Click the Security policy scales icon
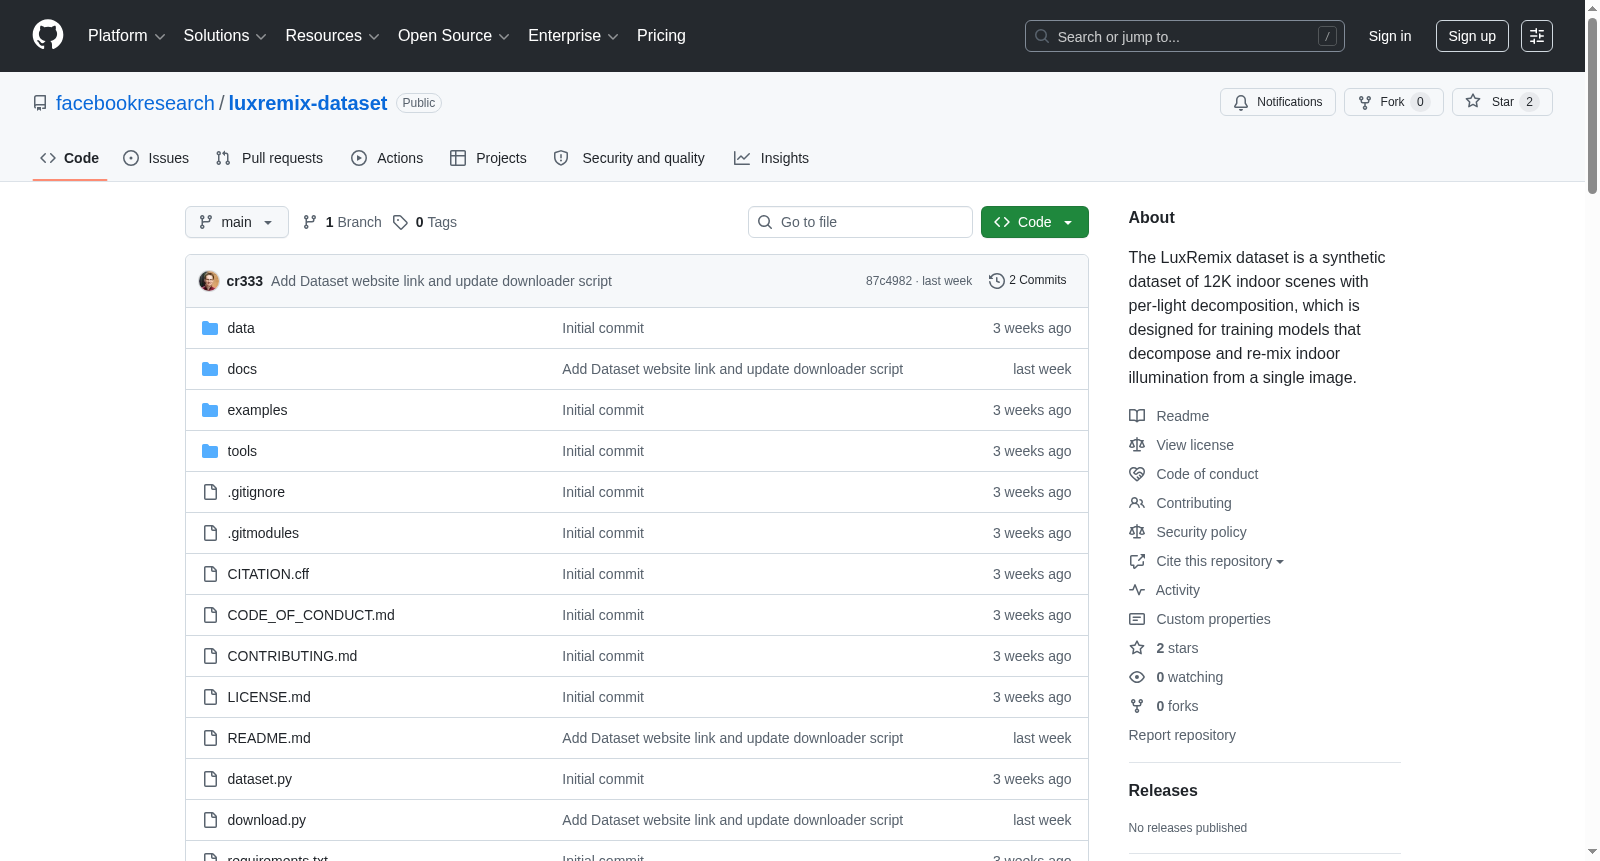 1137,532
